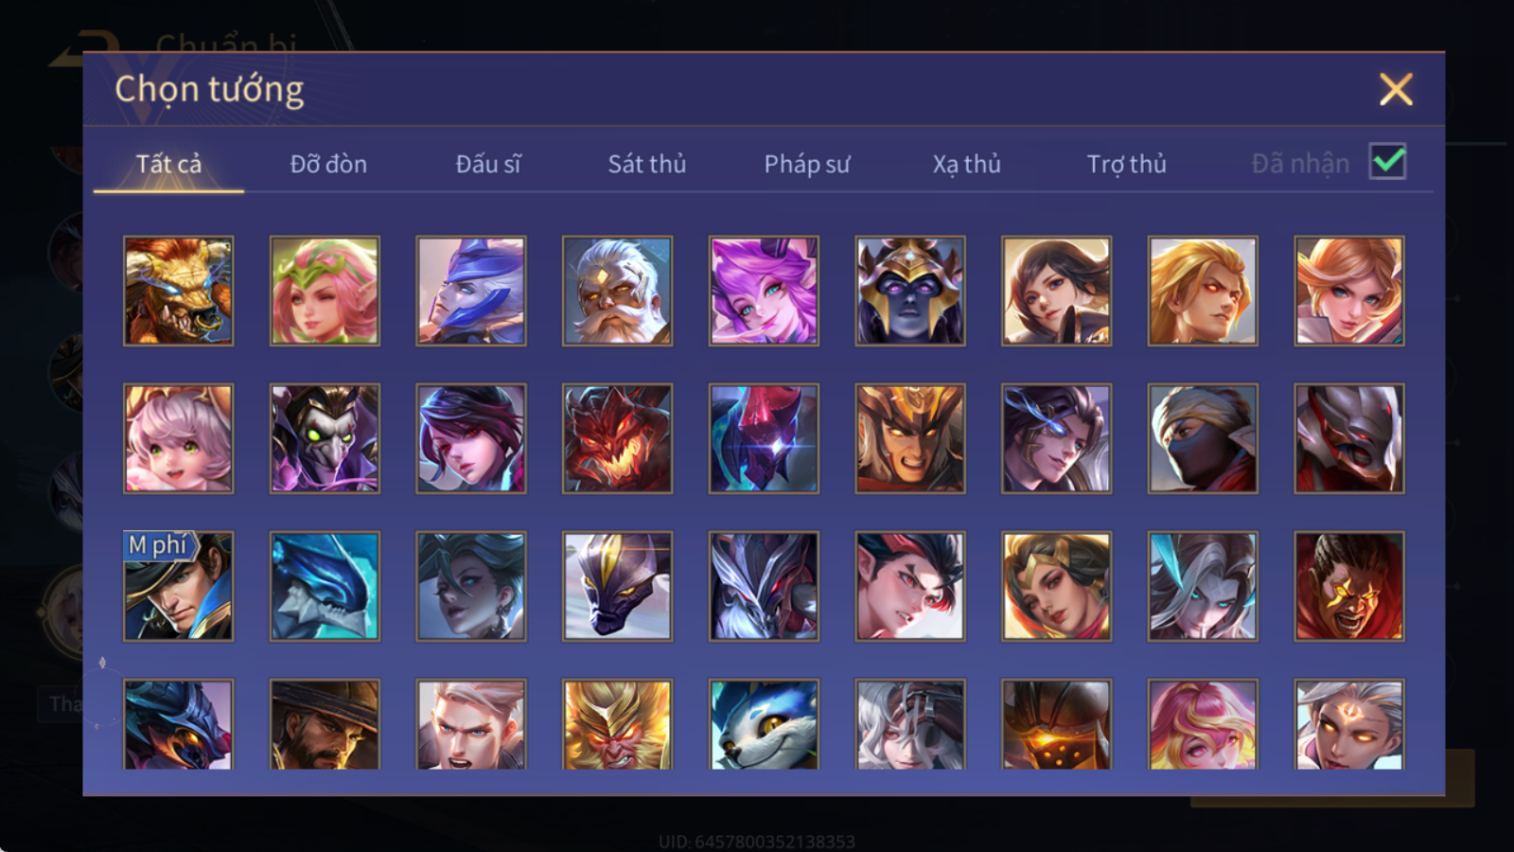Switch to the 'Đỡ đòn' tab
Image resolution: width=1514 pixels, height=852 pixels.
pyautogui.click(x=328, y=164)
